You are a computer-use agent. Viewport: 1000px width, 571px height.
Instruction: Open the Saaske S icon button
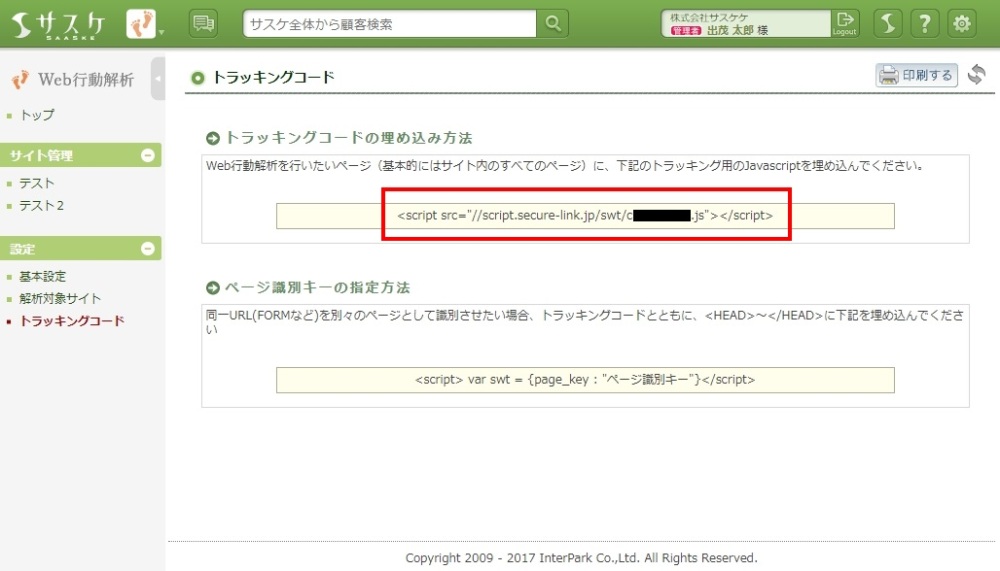click(x=888, y=24)
